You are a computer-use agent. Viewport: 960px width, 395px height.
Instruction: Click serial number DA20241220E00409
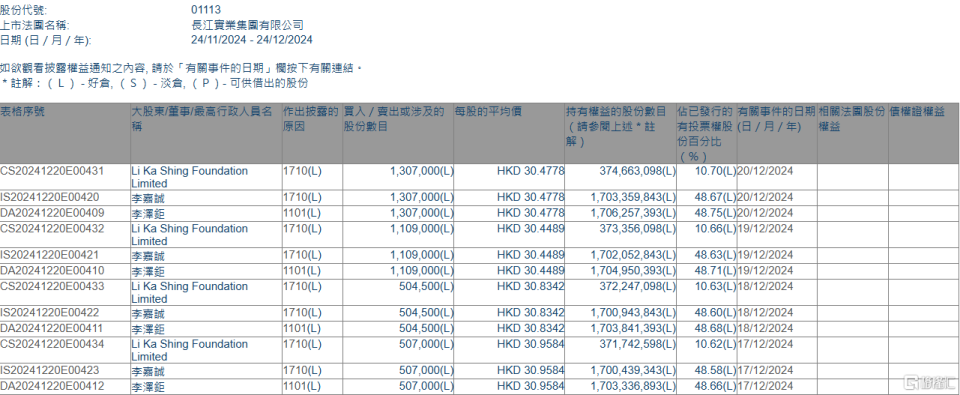coord(53,213)
